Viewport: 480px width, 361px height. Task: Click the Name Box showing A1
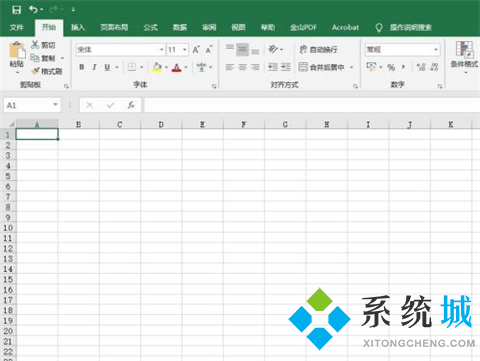pos(32,105)
